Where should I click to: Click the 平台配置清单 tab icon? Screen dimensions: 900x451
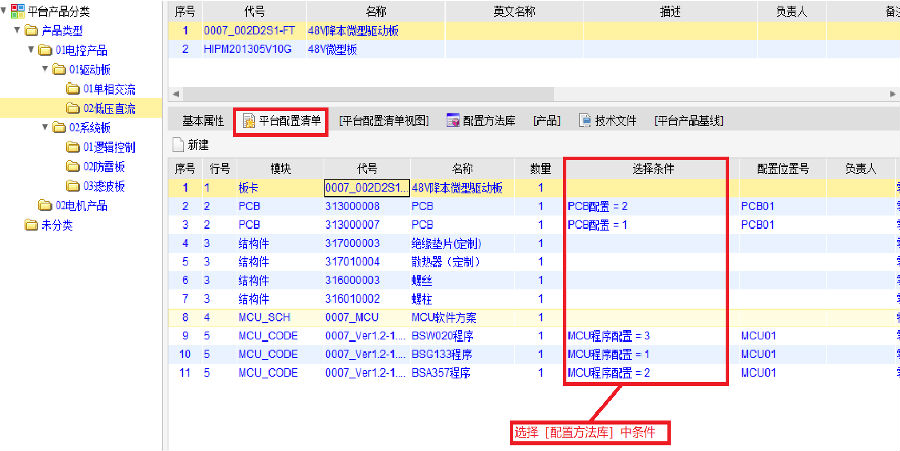pyautogui.click(x=248, y=121)
